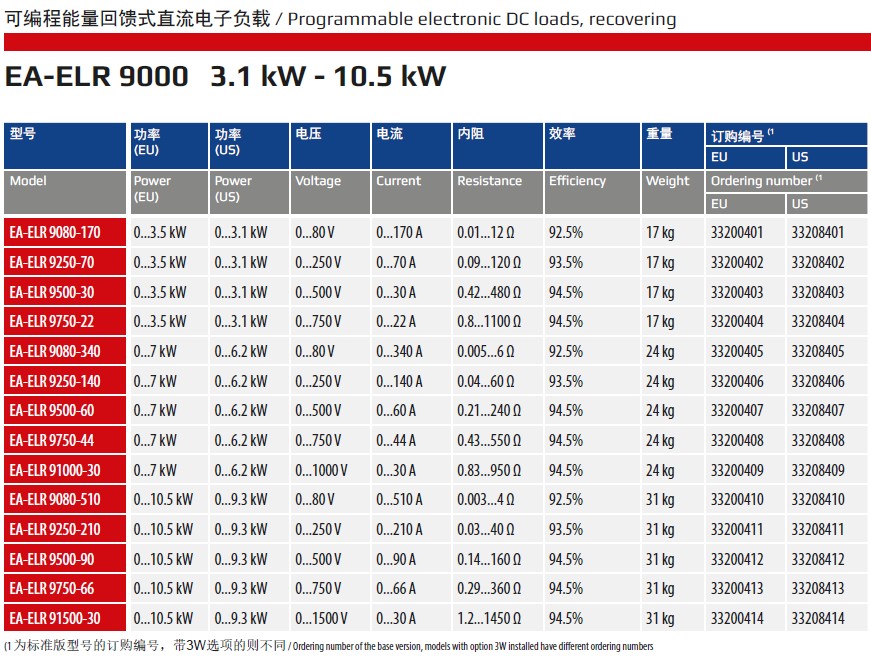Click the EA-ELR 9000 title heading

tap(226, 76)
